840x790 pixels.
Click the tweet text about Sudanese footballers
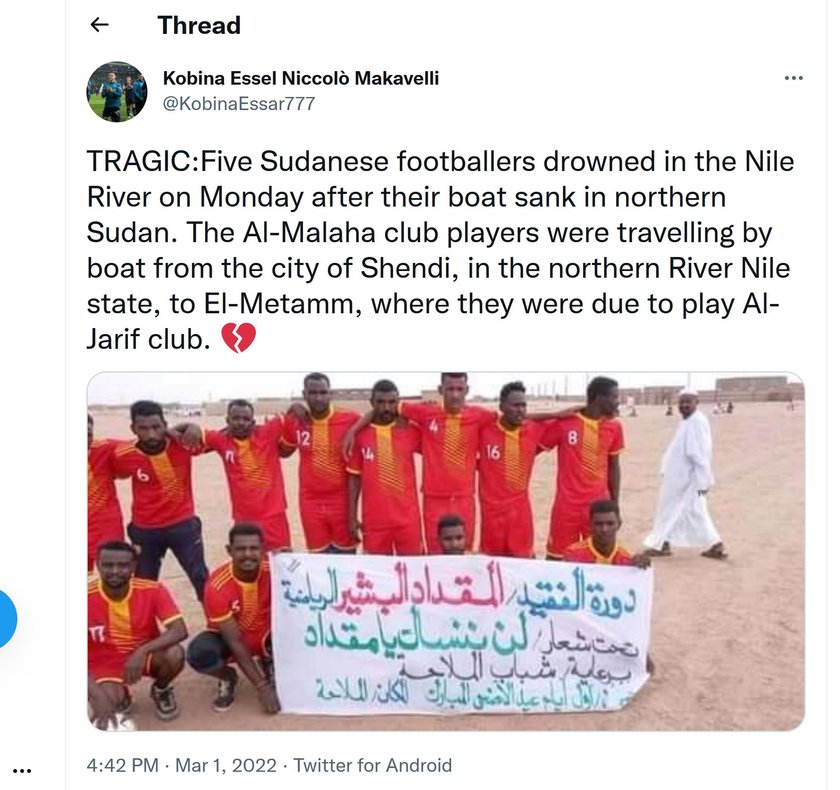440,250
